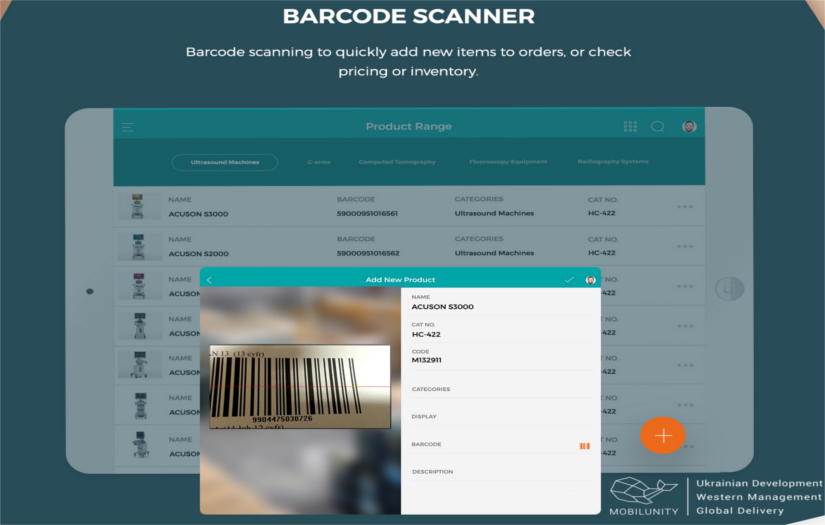
Task: Click Ultrasound Machines category in ACUSON S3000 row
Action: coord(494,213)
